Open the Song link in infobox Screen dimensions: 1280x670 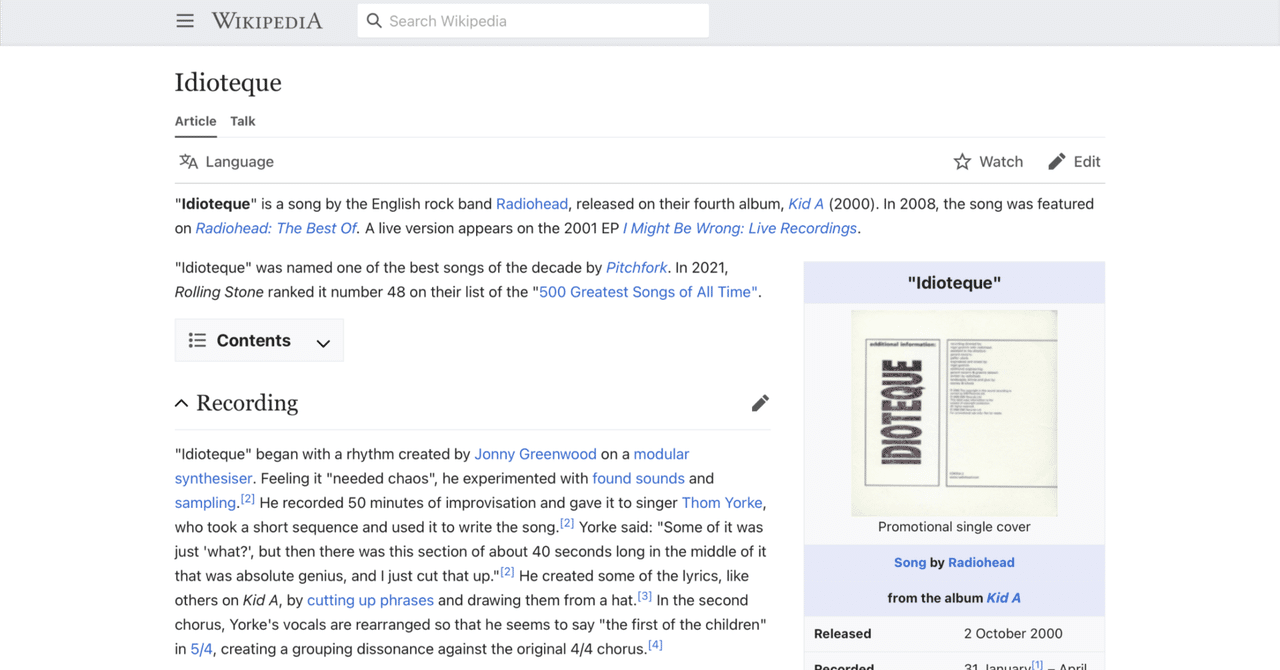click(909, 563)
